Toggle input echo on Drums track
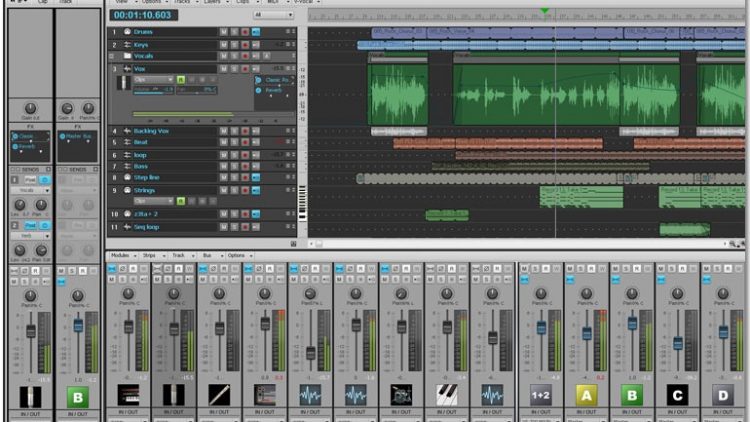The width and height of the screenshot is (750, 422). [256, 32]
